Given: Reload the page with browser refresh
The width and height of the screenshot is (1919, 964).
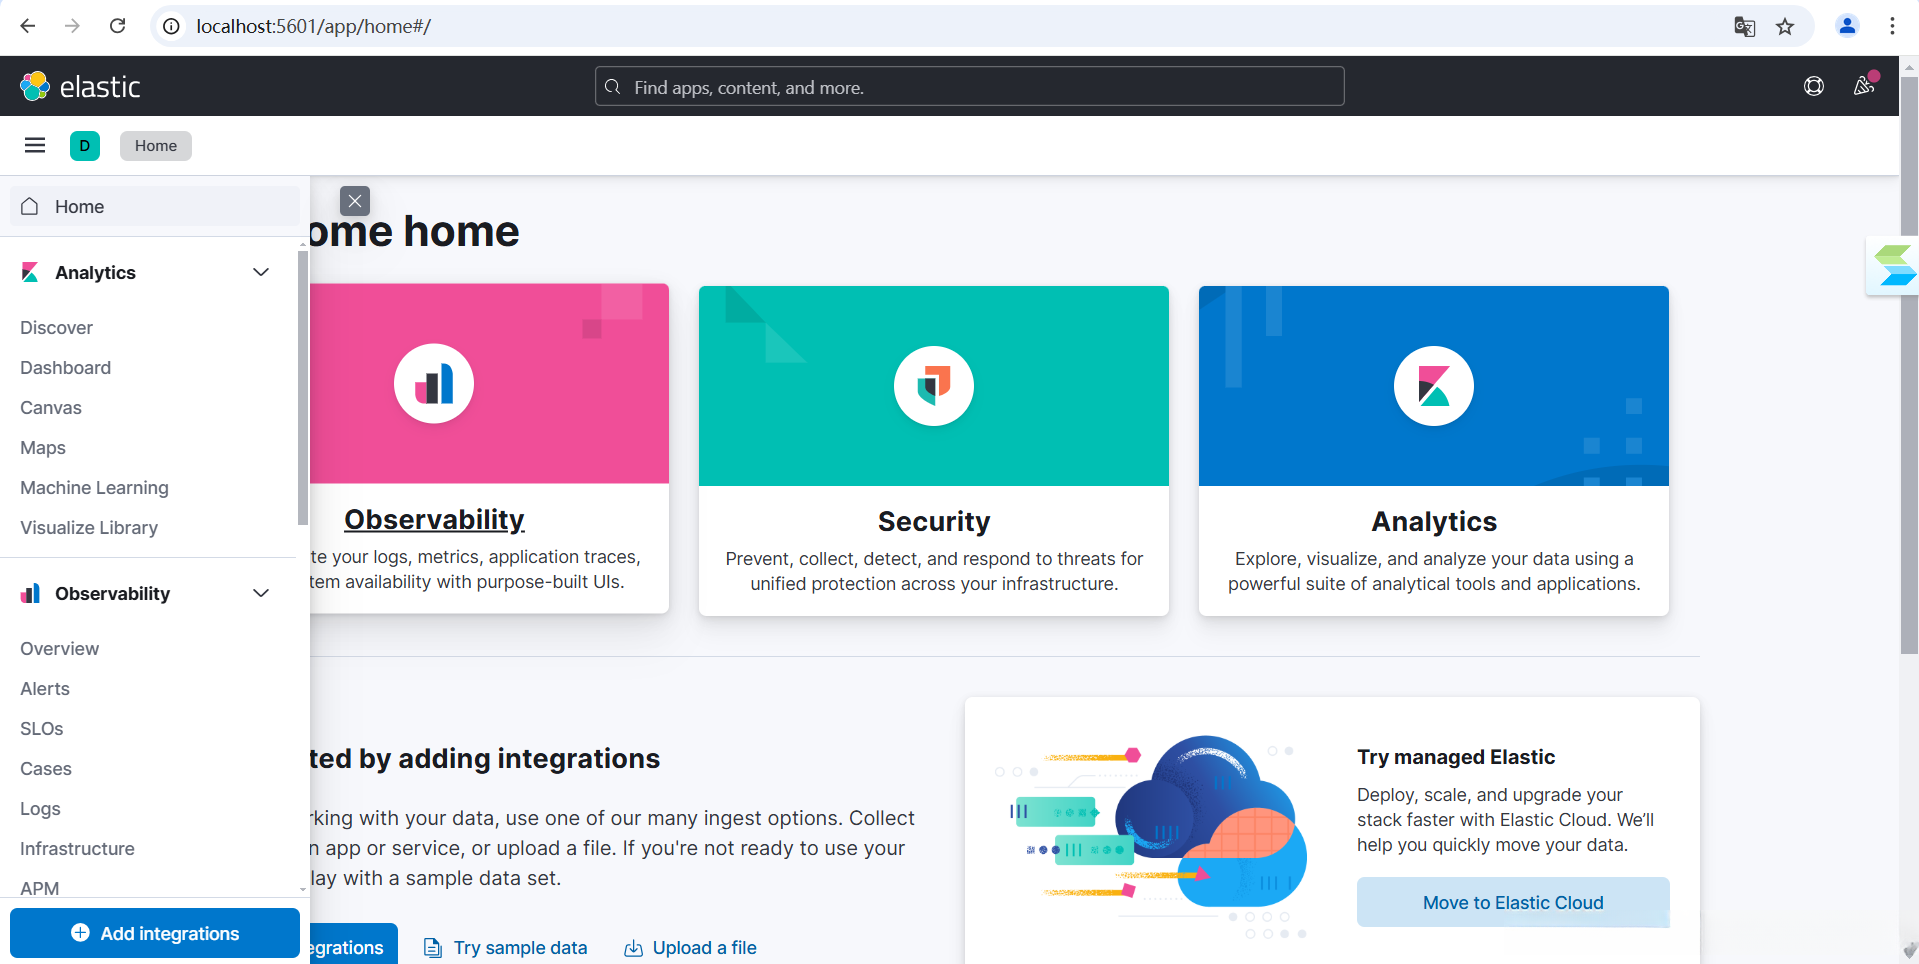Looking at the screenshot, I should (x=117, y=26).
